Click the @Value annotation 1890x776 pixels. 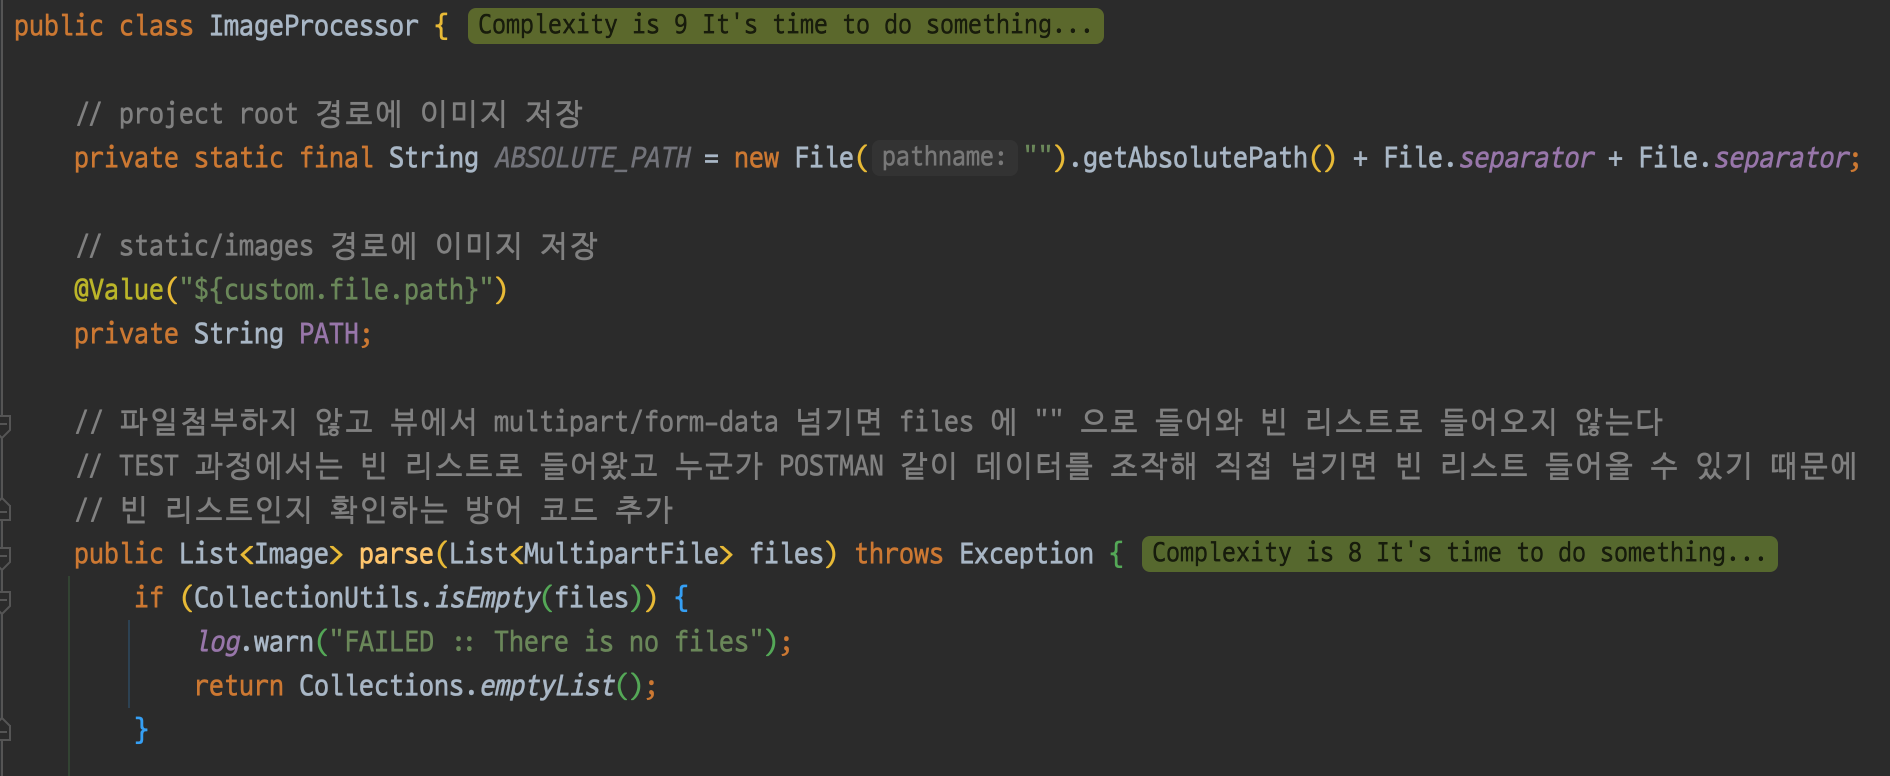point(119,290)
